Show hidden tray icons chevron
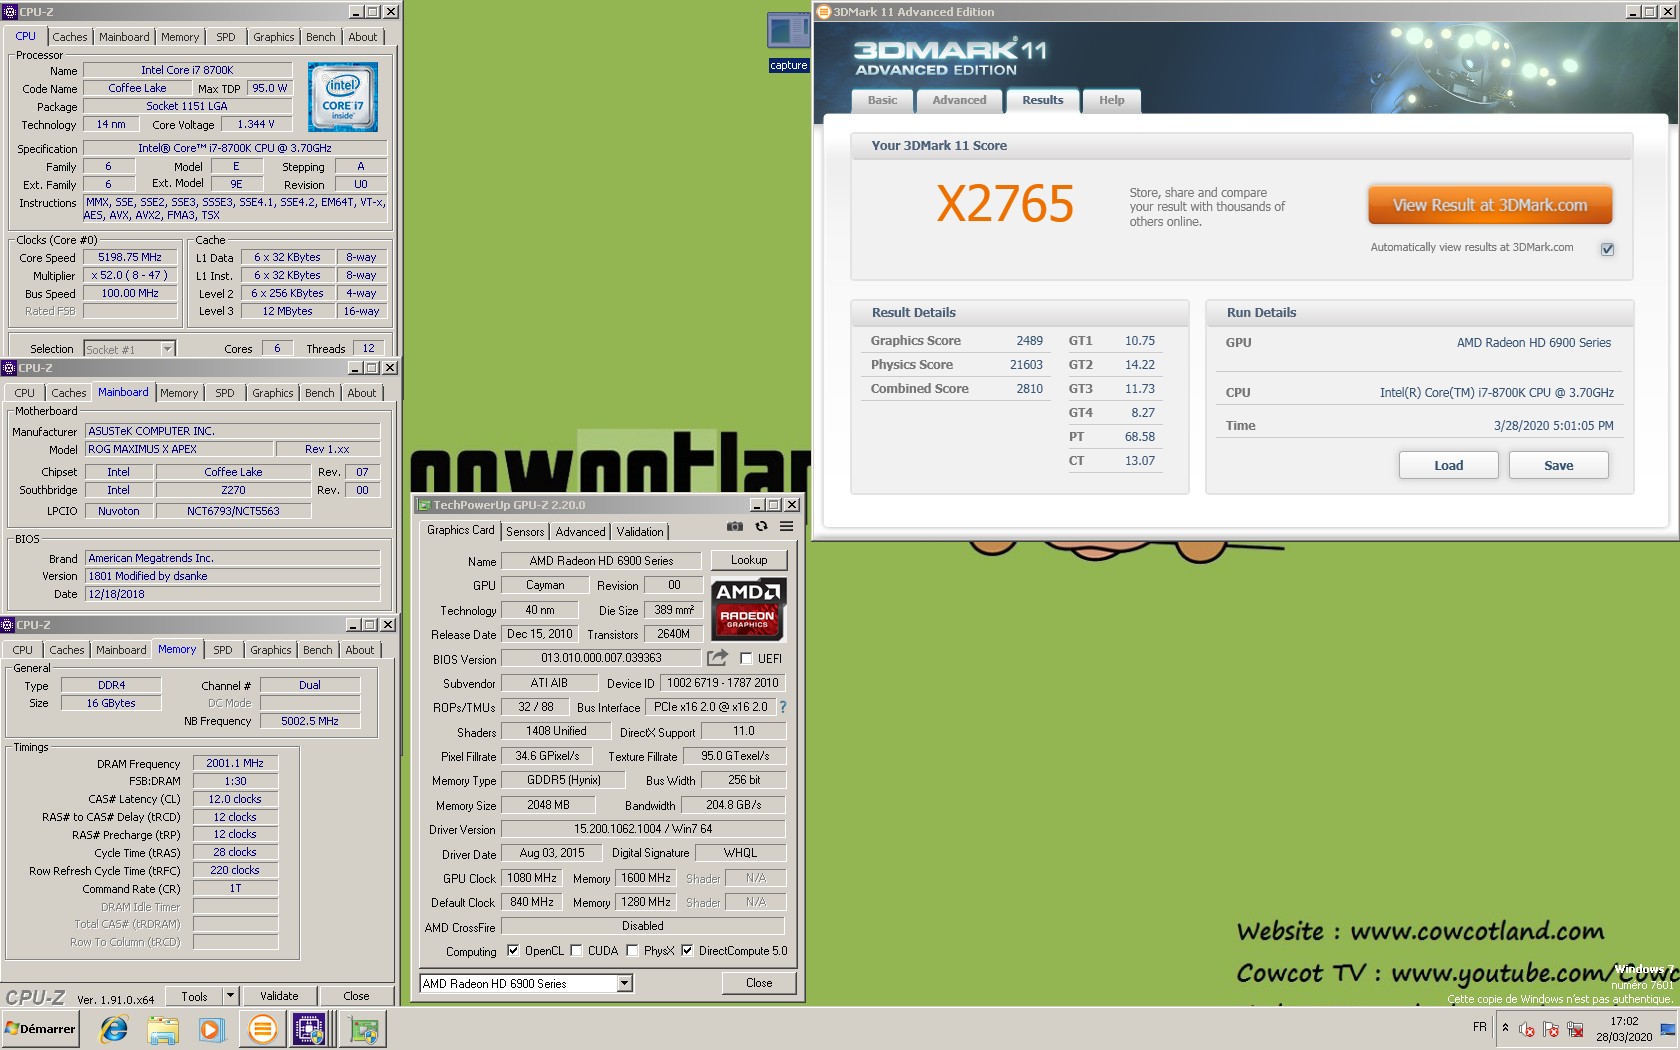This screenshot has width=1680, height=1050. [x=1505, y=1028]
